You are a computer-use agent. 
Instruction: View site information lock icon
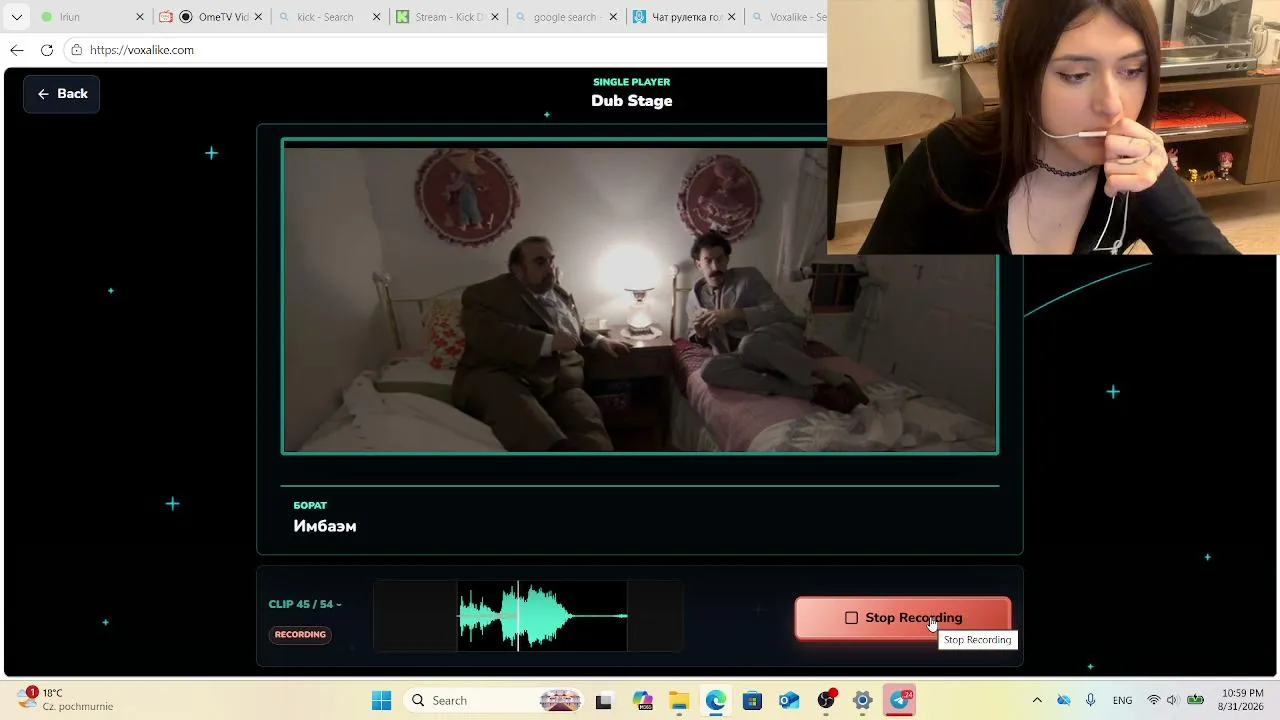click(x=77, y=50)
